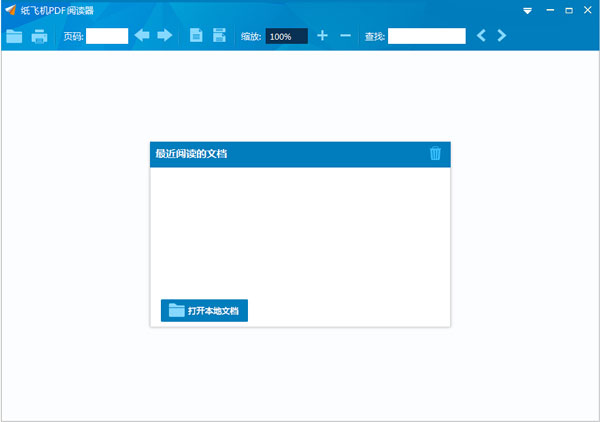Viewport: 600px width, 422px height.
Task: Click the 打开本地文档 button
Action: (x=204, y=310)
